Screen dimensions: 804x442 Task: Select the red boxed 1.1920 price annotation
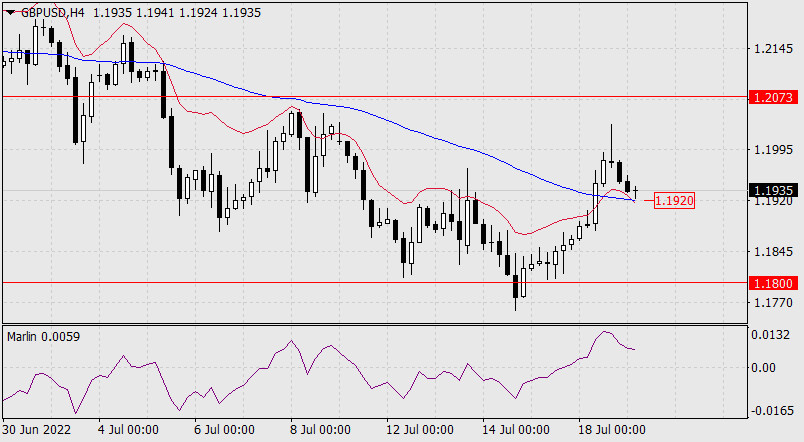click(x=674, y=200)
